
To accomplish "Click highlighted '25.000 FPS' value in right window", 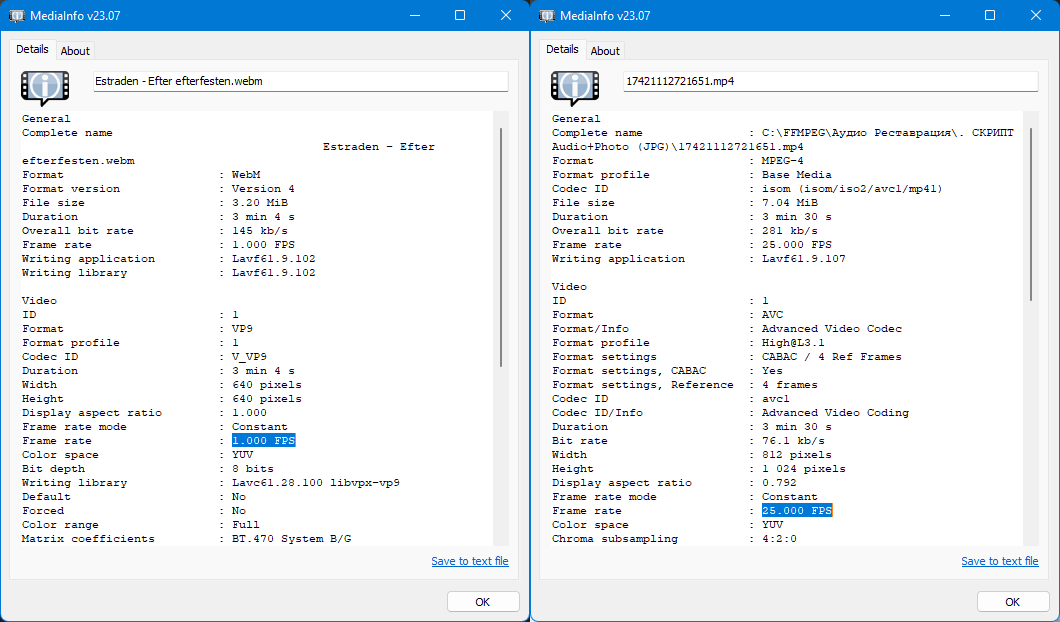I will (x=797, y=510).
